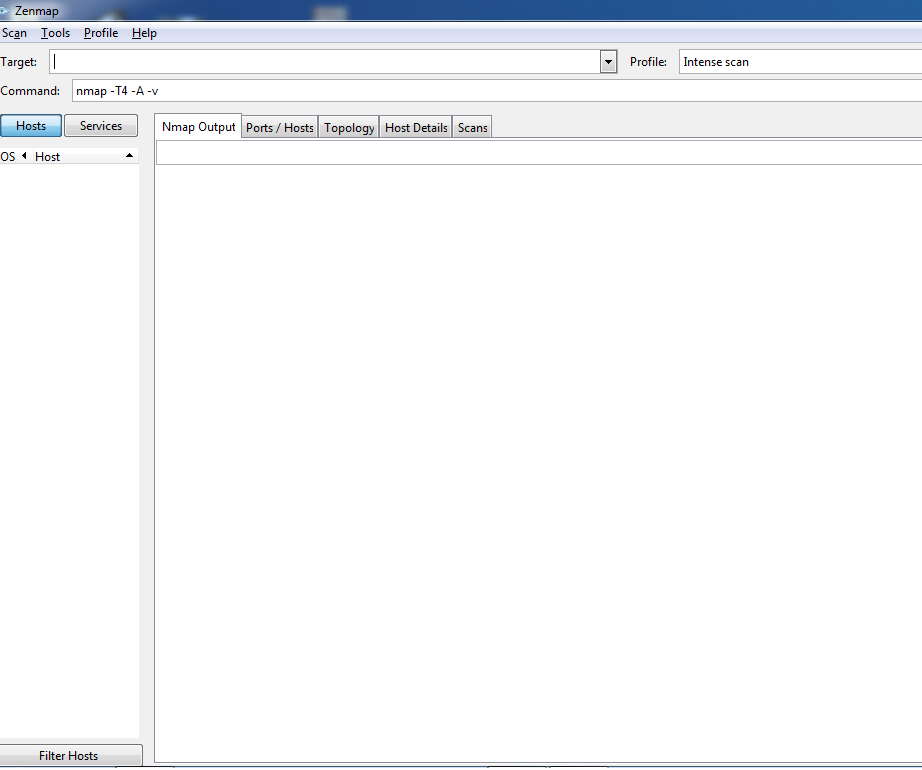Click the scan output selector box
The width and height of the screenshot is (922, 770).
(539, 154)
